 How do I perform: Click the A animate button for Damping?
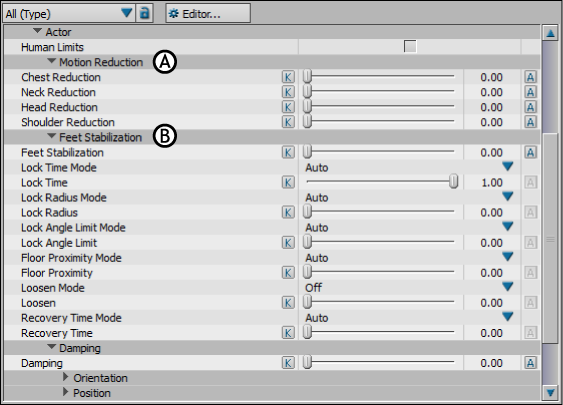pos(530,363)
